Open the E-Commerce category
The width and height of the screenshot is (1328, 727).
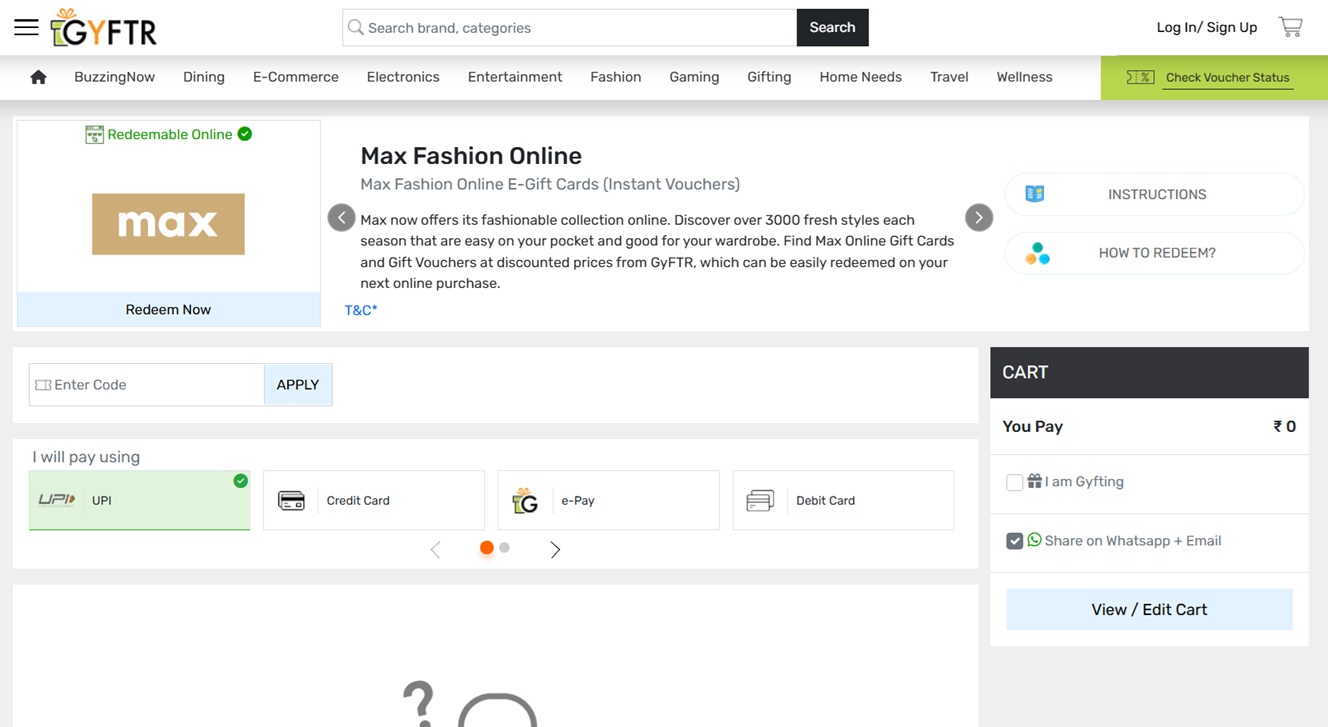296,77
